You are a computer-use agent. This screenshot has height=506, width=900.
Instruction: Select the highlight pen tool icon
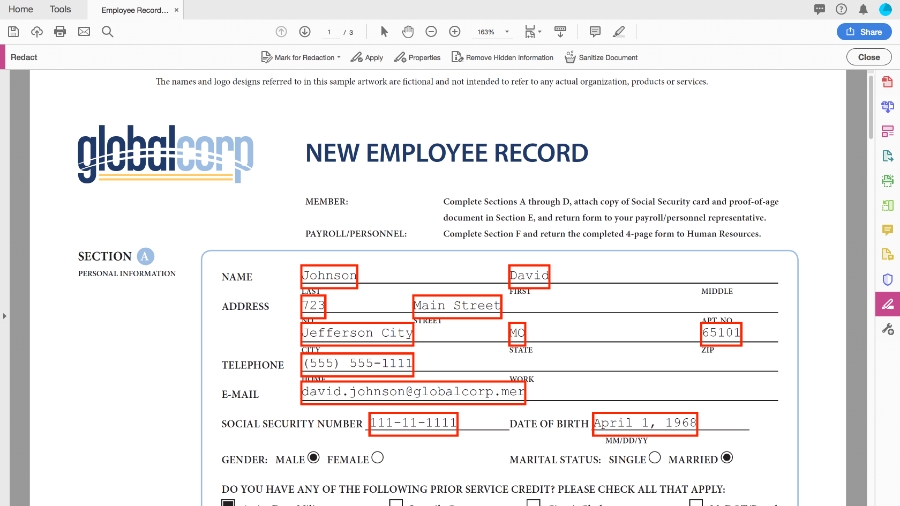coord(619,32)
